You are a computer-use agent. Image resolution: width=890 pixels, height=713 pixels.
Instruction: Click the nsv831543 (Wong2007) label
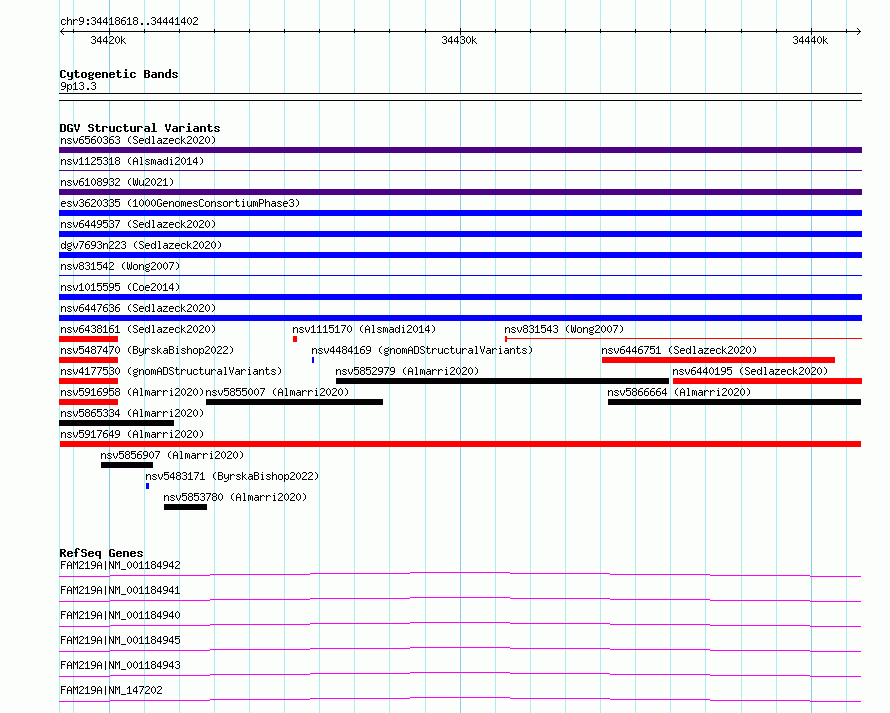564,329
